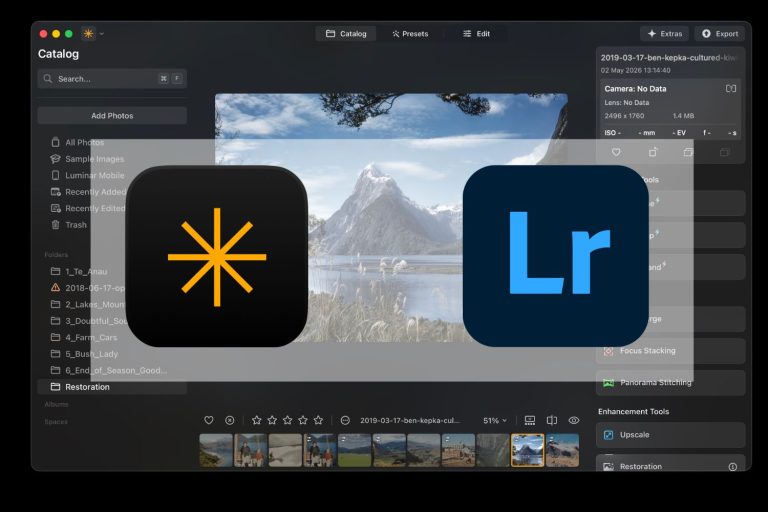Click the square-with-dot icon in info panel
This screenshot has width=768, height=512.
[653, 152]
